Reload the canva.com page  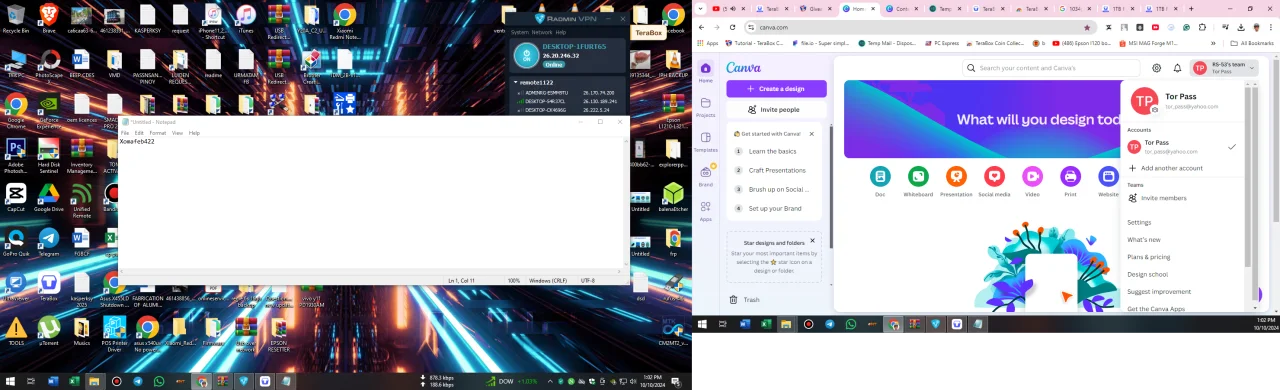[x=732, y=27]
